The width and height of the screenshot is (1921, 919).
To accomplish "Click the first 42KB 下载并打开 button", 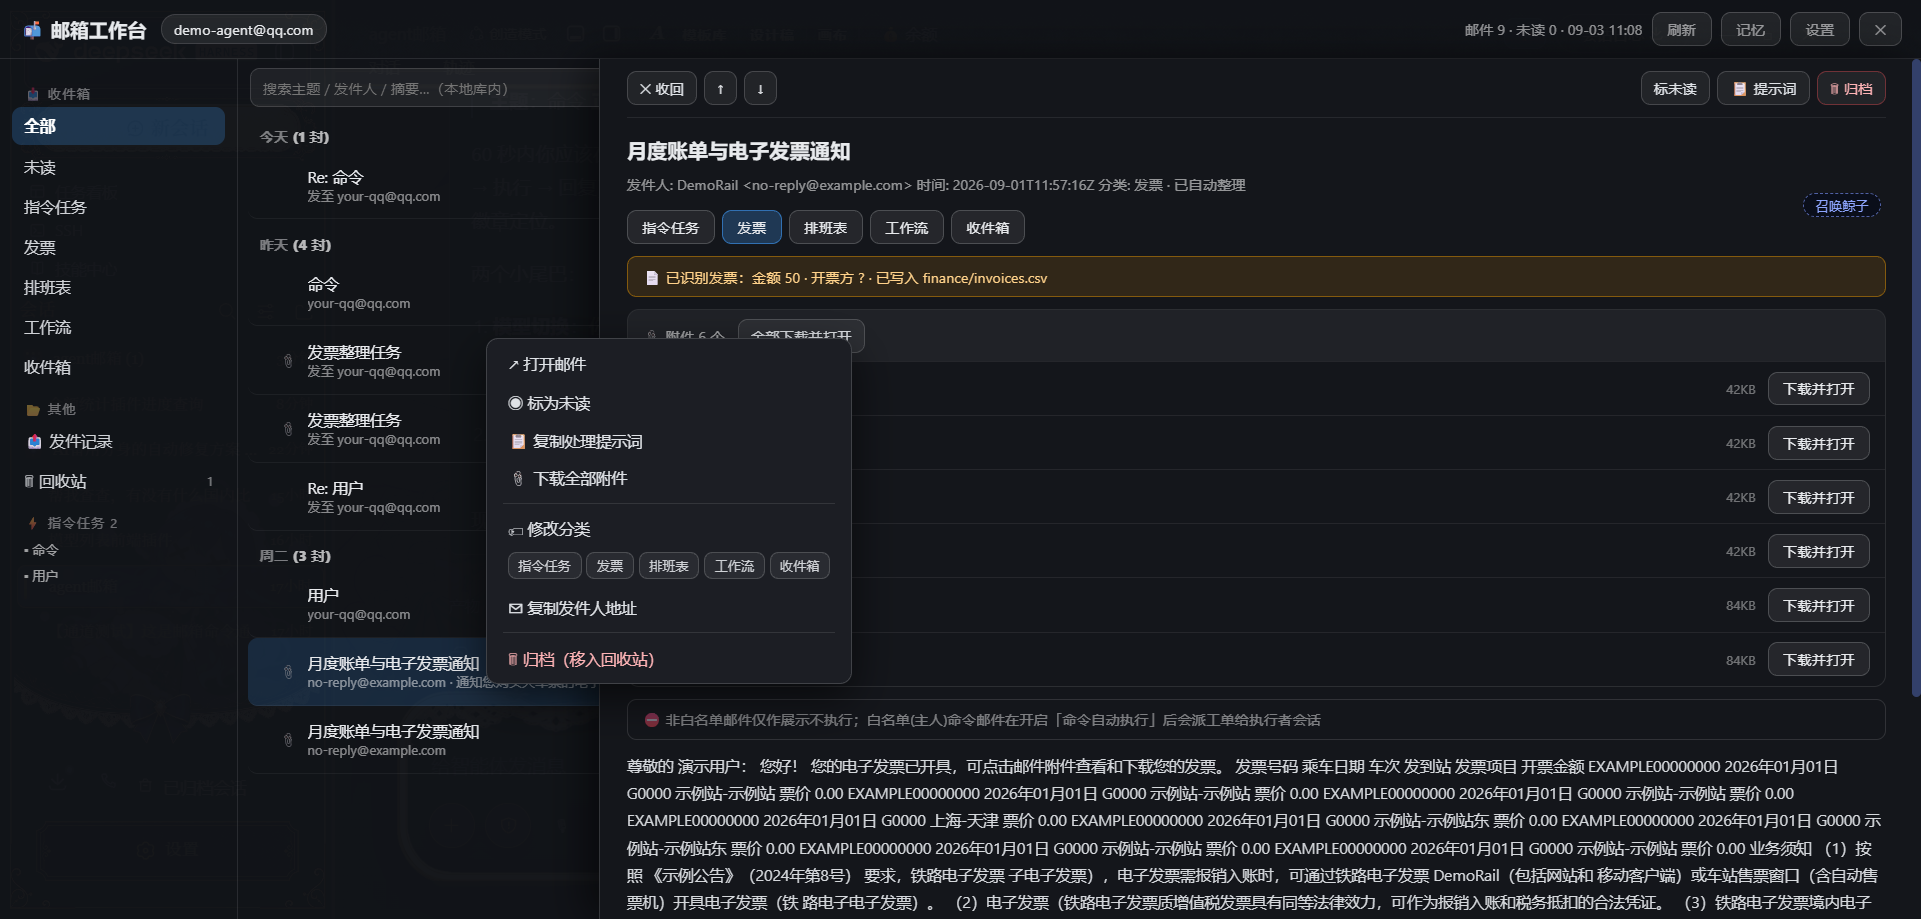I will [1818, 389].
